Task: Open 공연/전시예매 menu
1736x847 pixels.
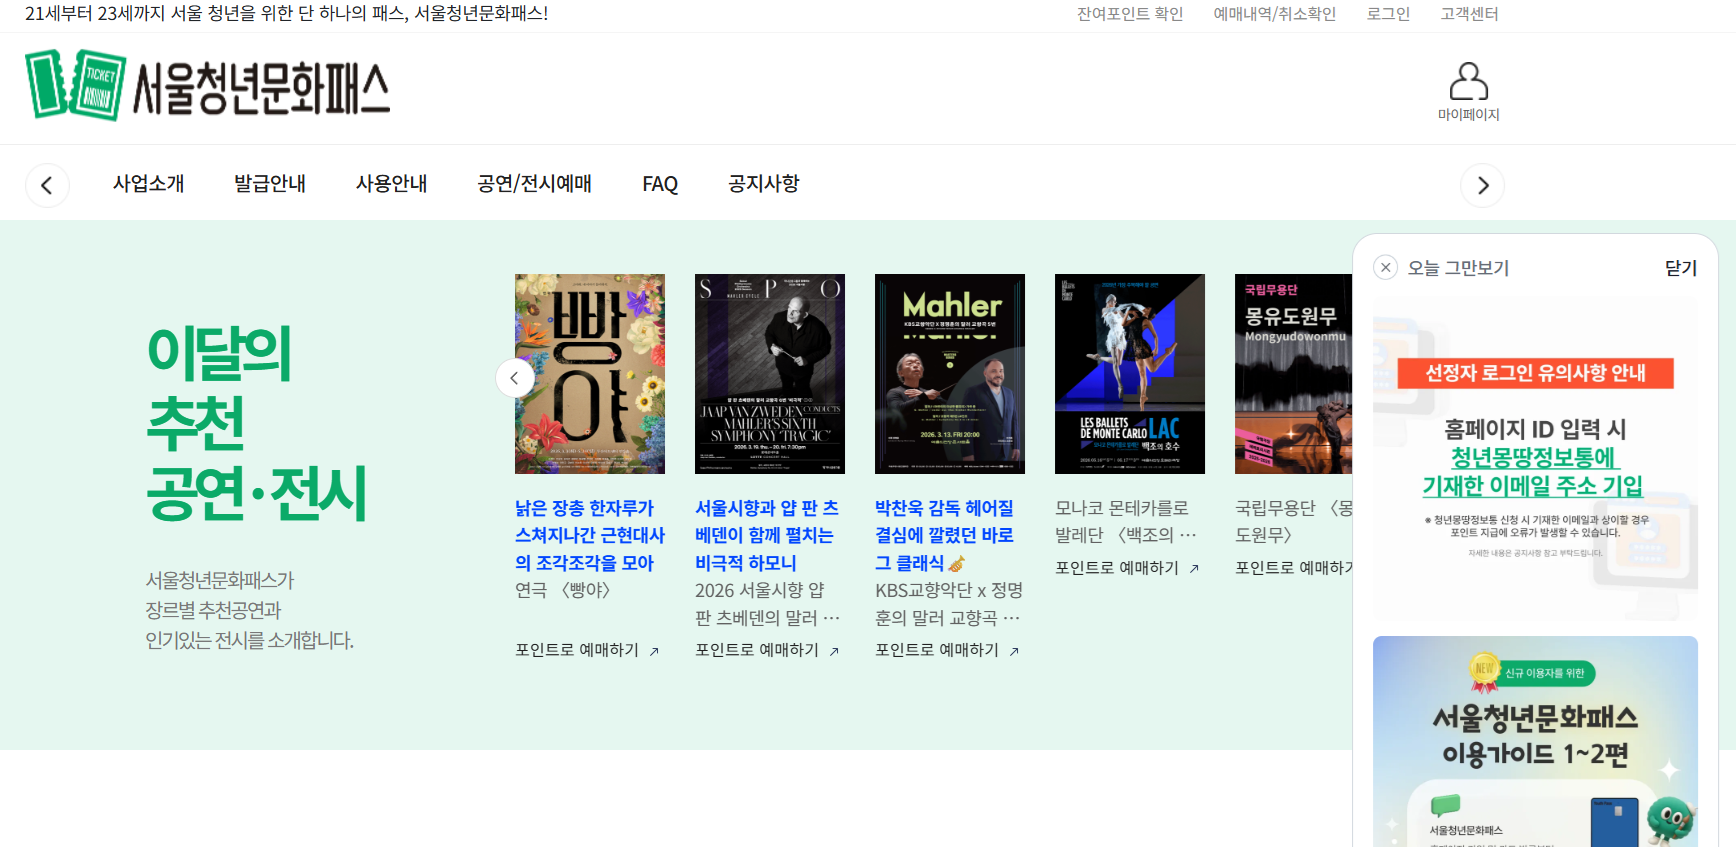Action: click(535, 184)
